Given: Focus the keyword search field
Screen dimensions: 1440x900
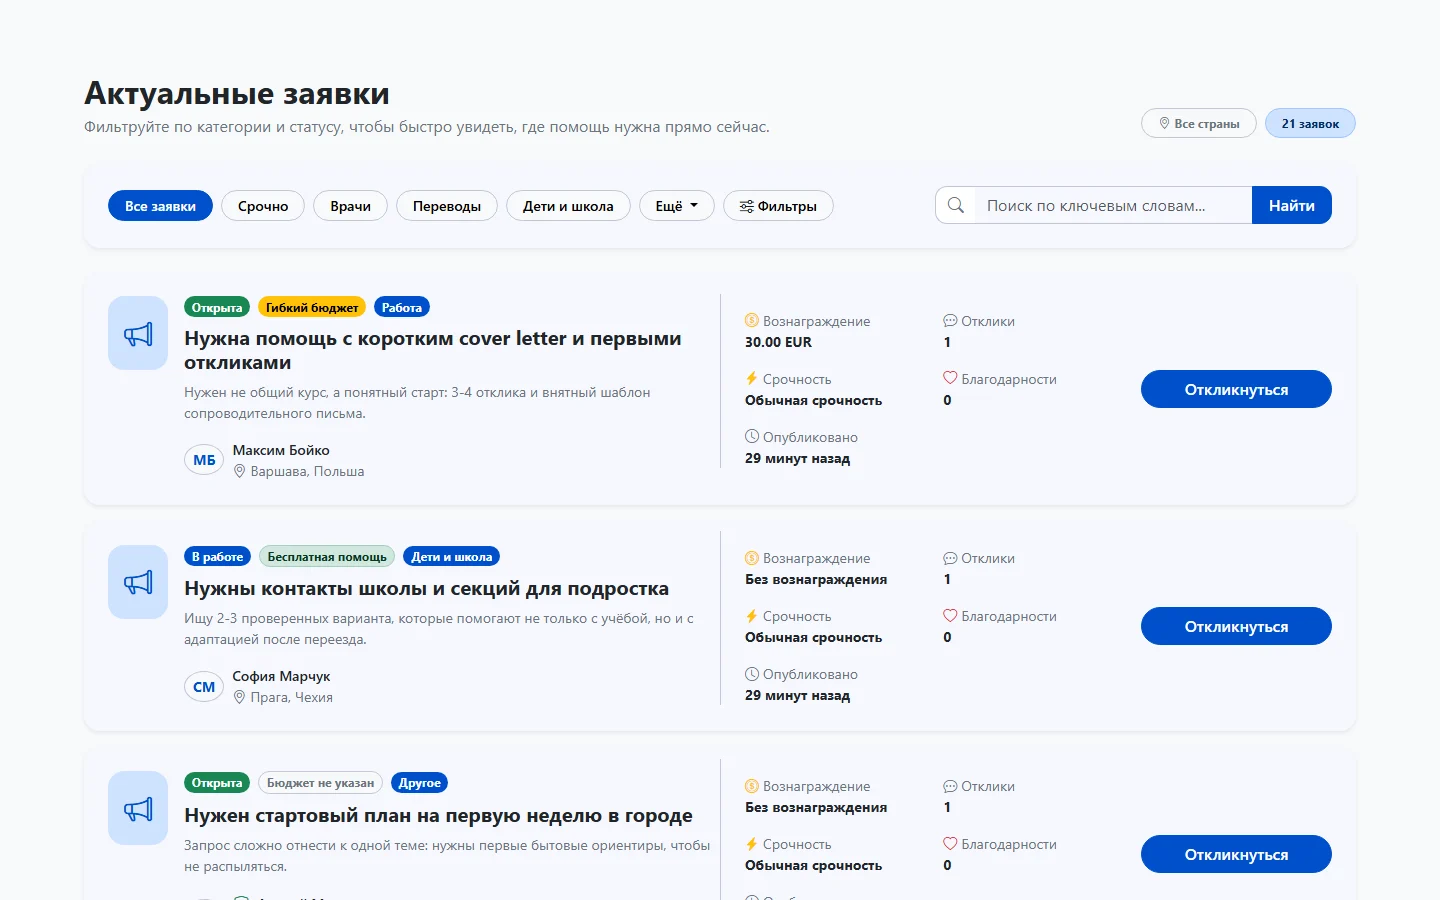Looking at the screenshot, I should click(x=1113, y=205).
